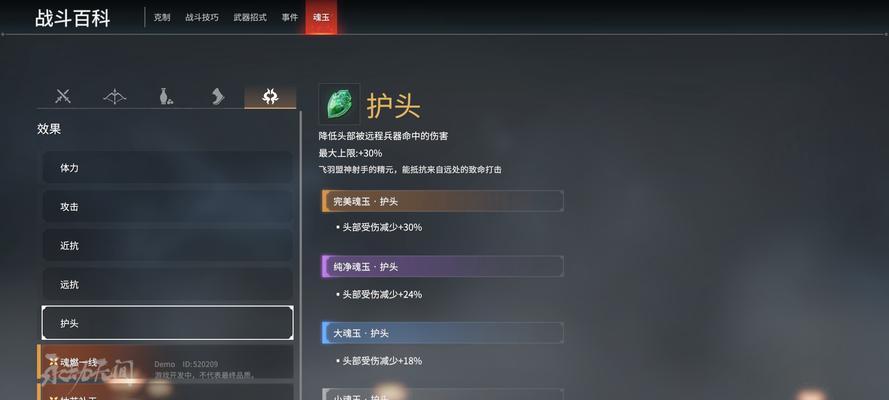Screen dimensions: 889x400
Task: Select the crossed swords melee category icon
Action: [63, 97]
